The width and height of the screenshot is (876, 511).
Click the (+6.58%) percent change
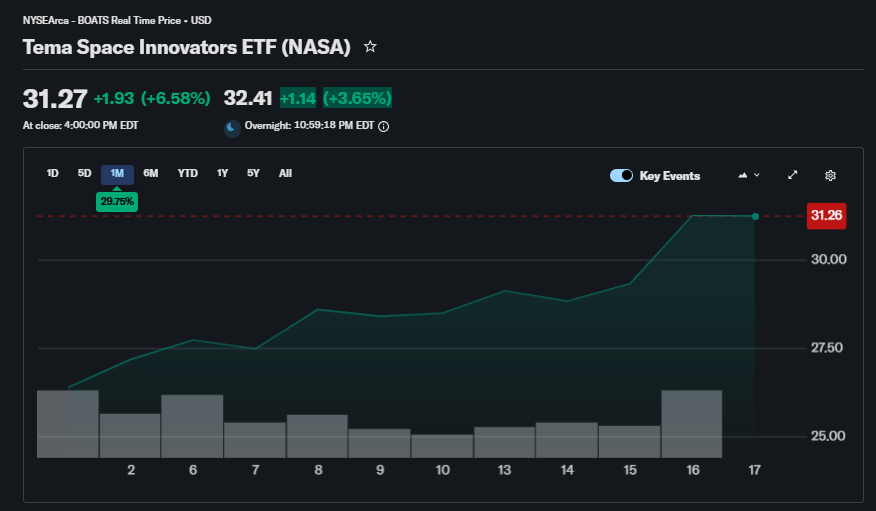click(x=175, y=99)
